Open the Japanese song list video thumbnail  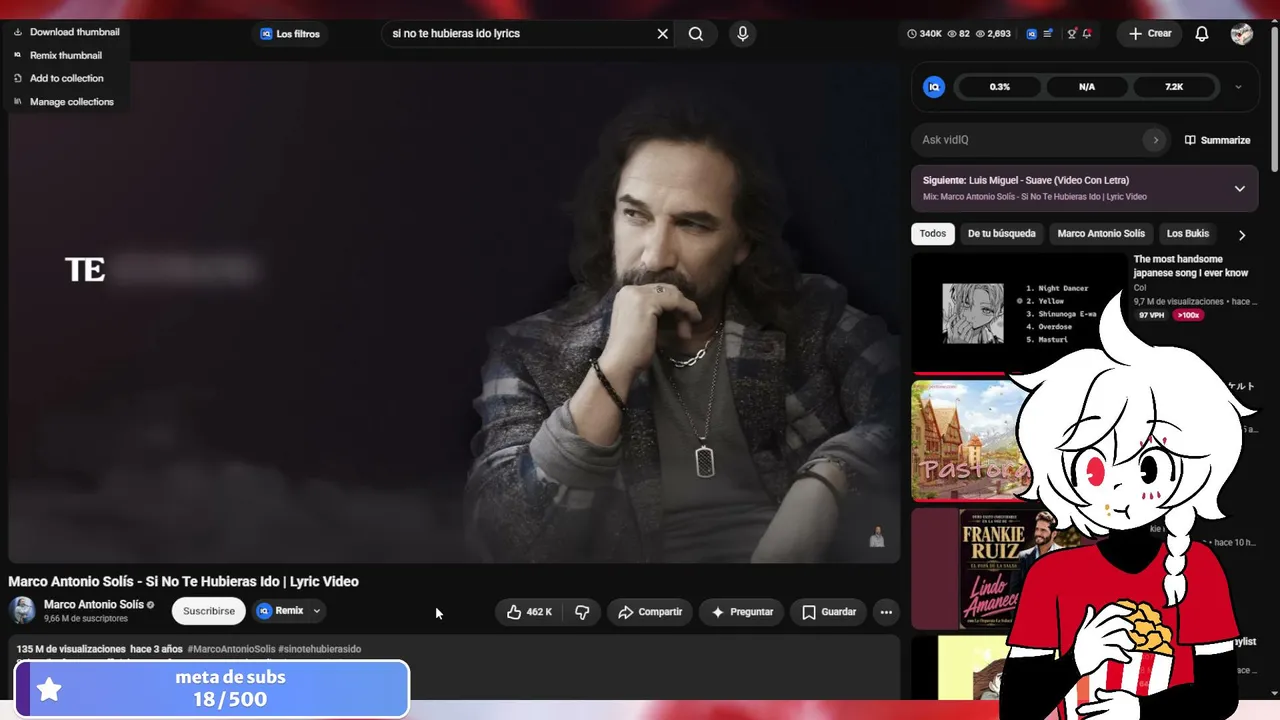1018,313
